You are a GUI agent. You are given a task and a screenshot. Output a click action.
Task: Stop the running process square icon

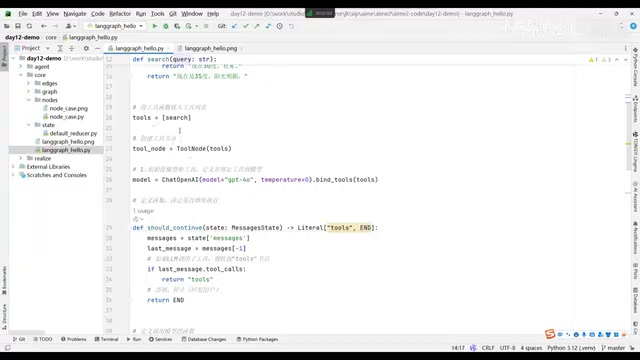[206, 26]
